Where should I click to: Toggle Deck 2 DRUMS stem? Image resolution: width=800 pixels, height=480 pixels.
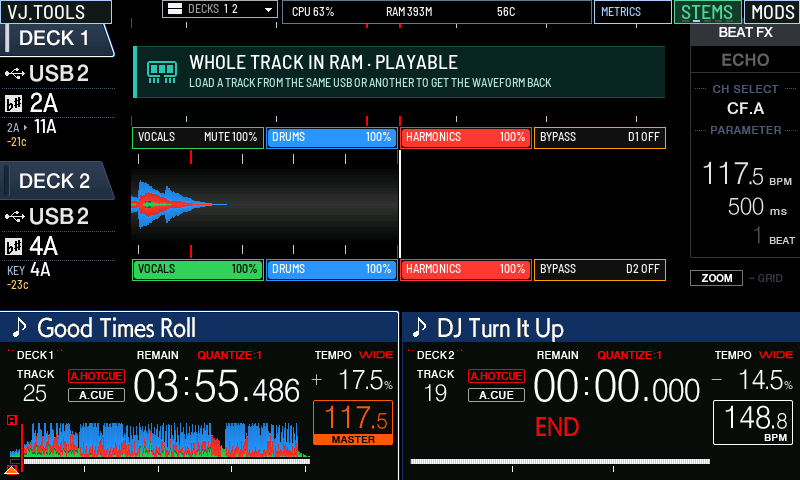(332, 269)
